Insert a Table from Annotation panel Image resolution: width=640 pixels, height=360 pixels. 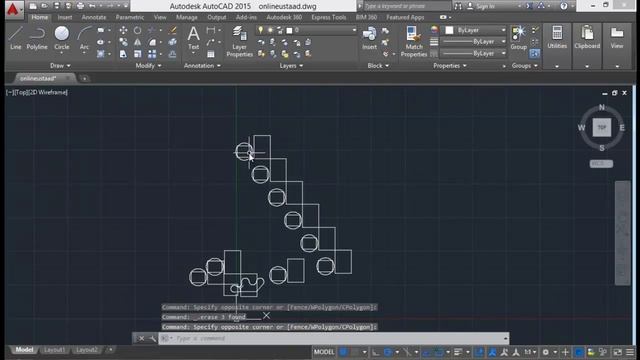pyautogui.click(x=211, y=54)
